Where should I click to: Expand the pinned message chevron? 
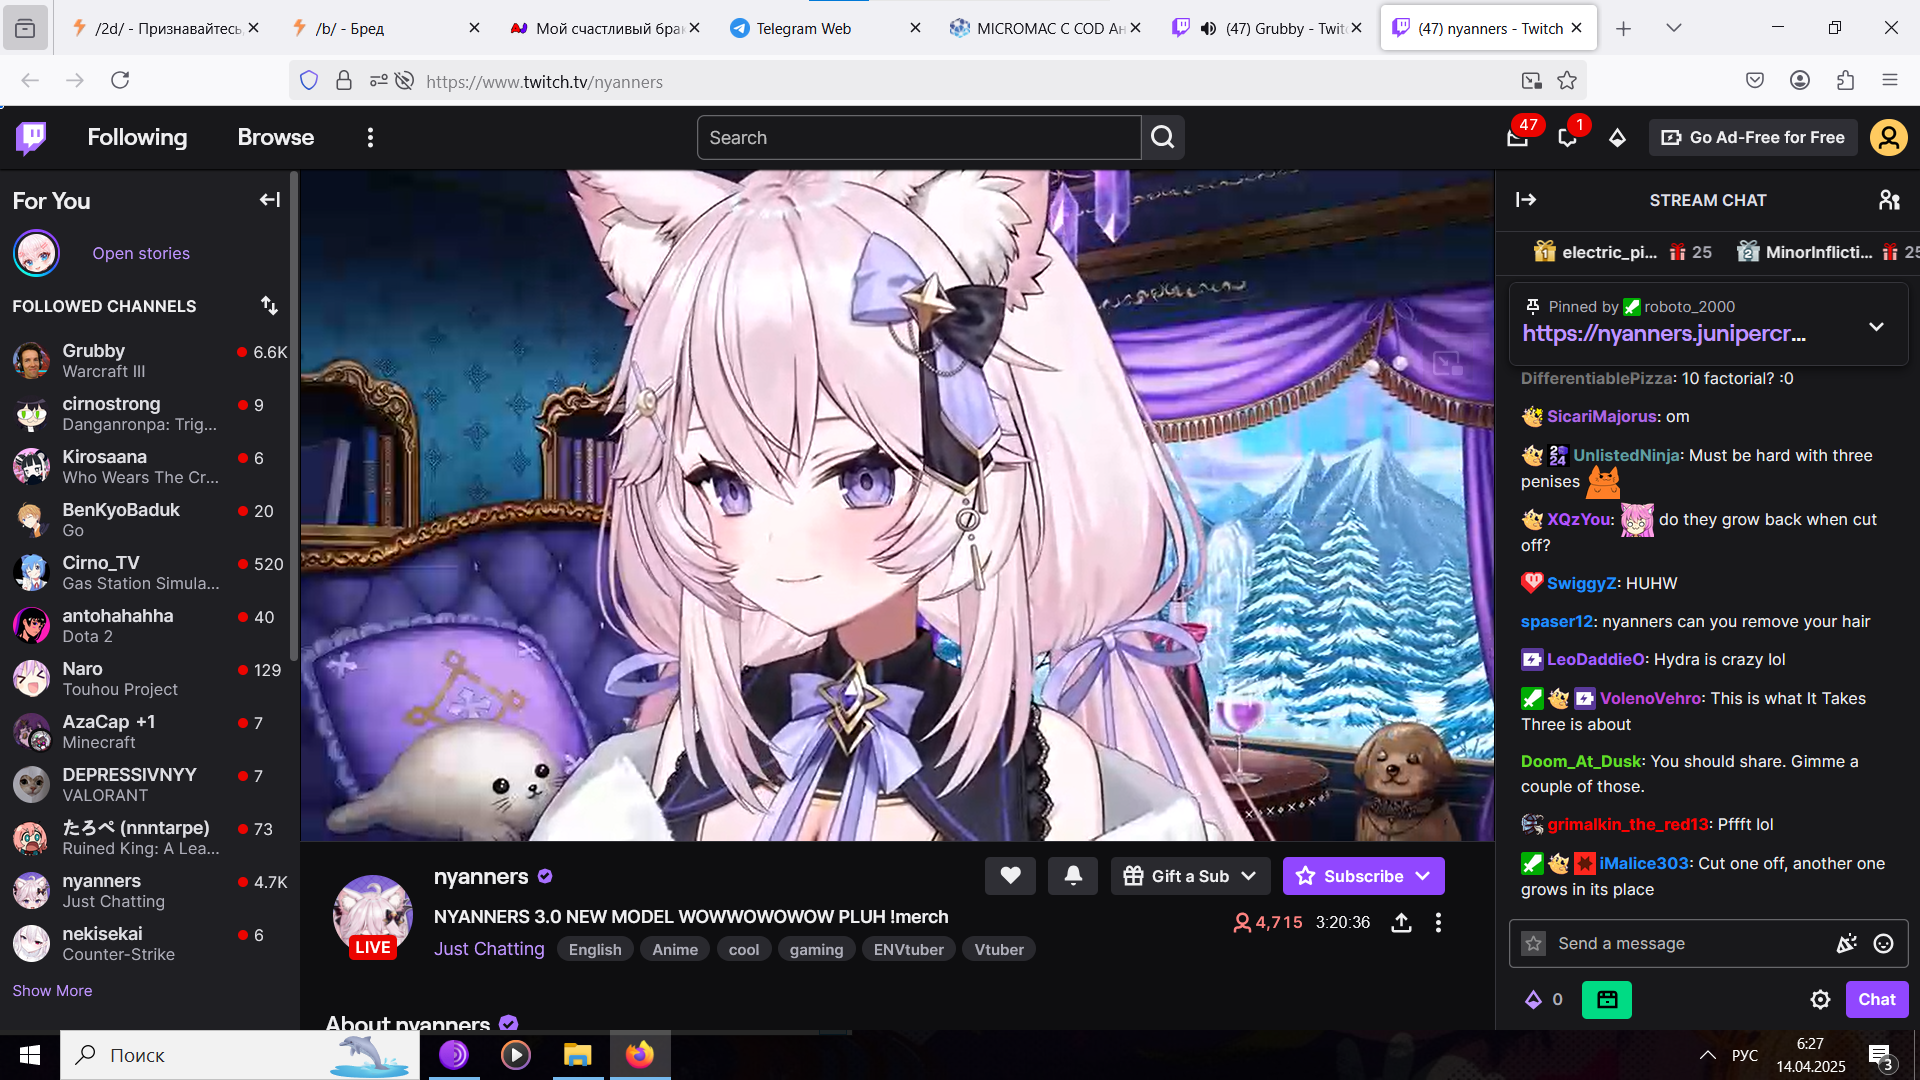pos(1876,327)
